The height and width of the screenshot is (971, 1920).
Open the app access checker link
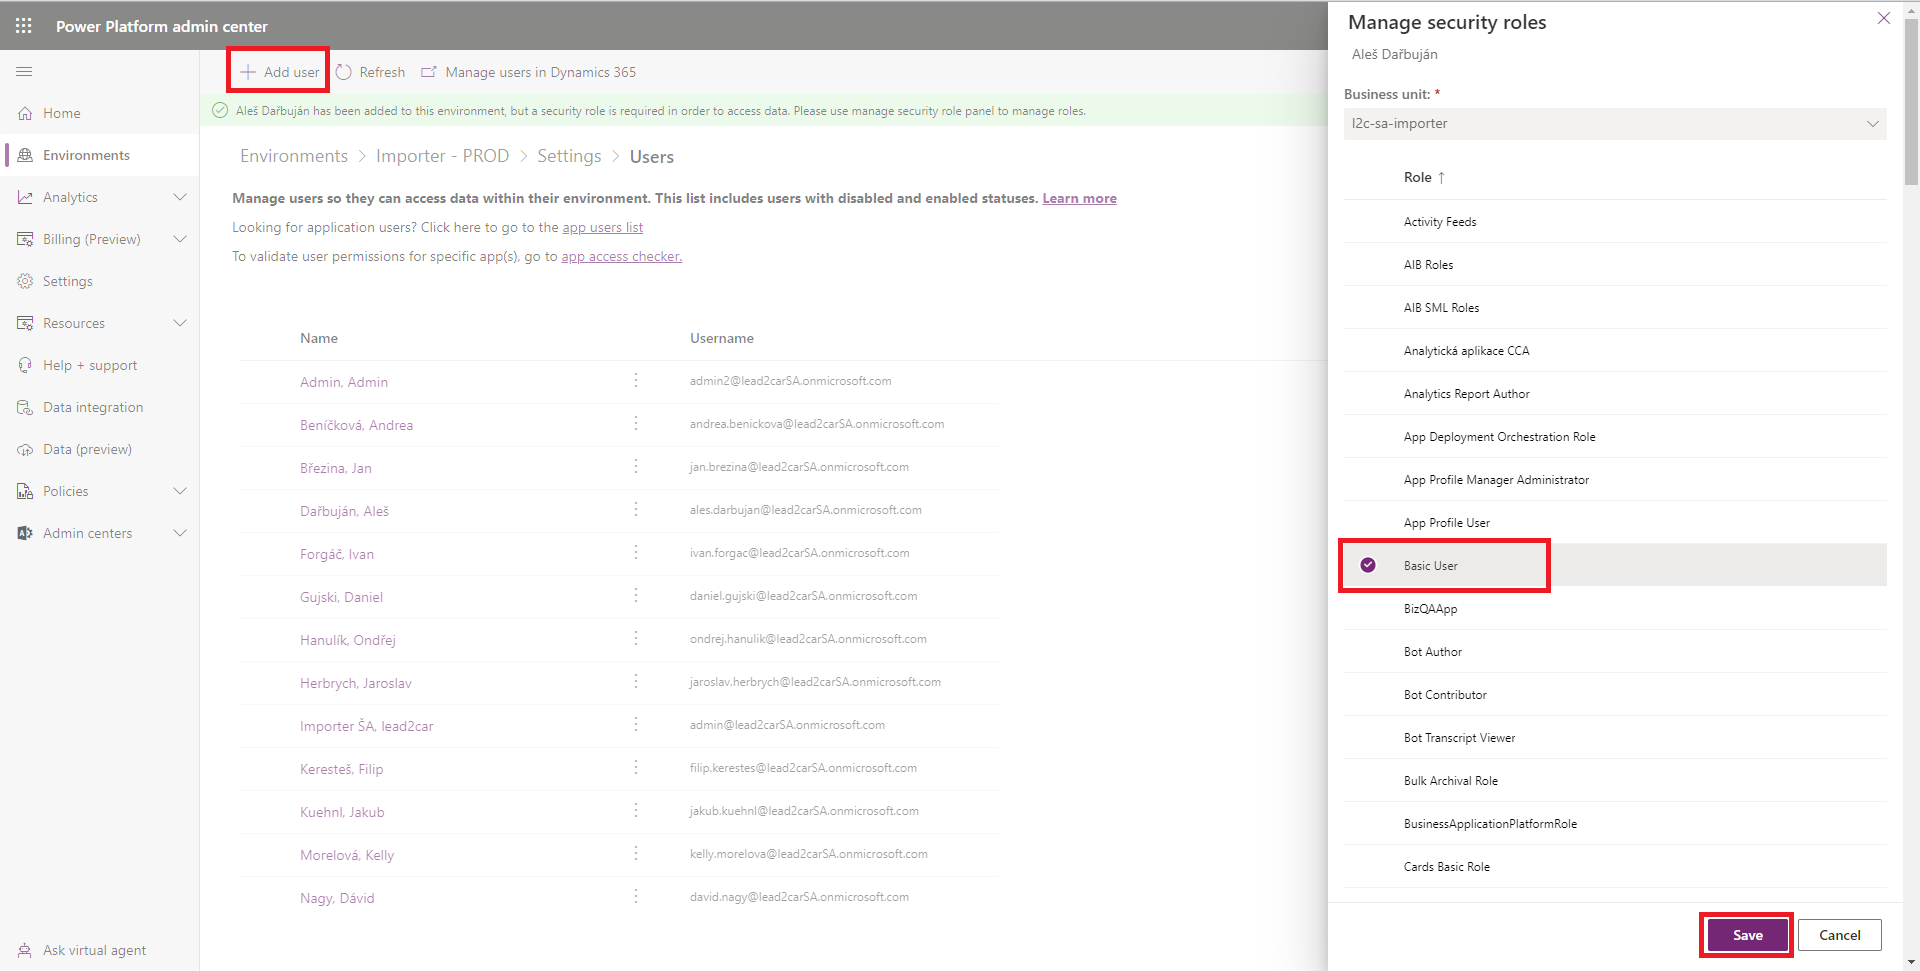tap(621, 257)
